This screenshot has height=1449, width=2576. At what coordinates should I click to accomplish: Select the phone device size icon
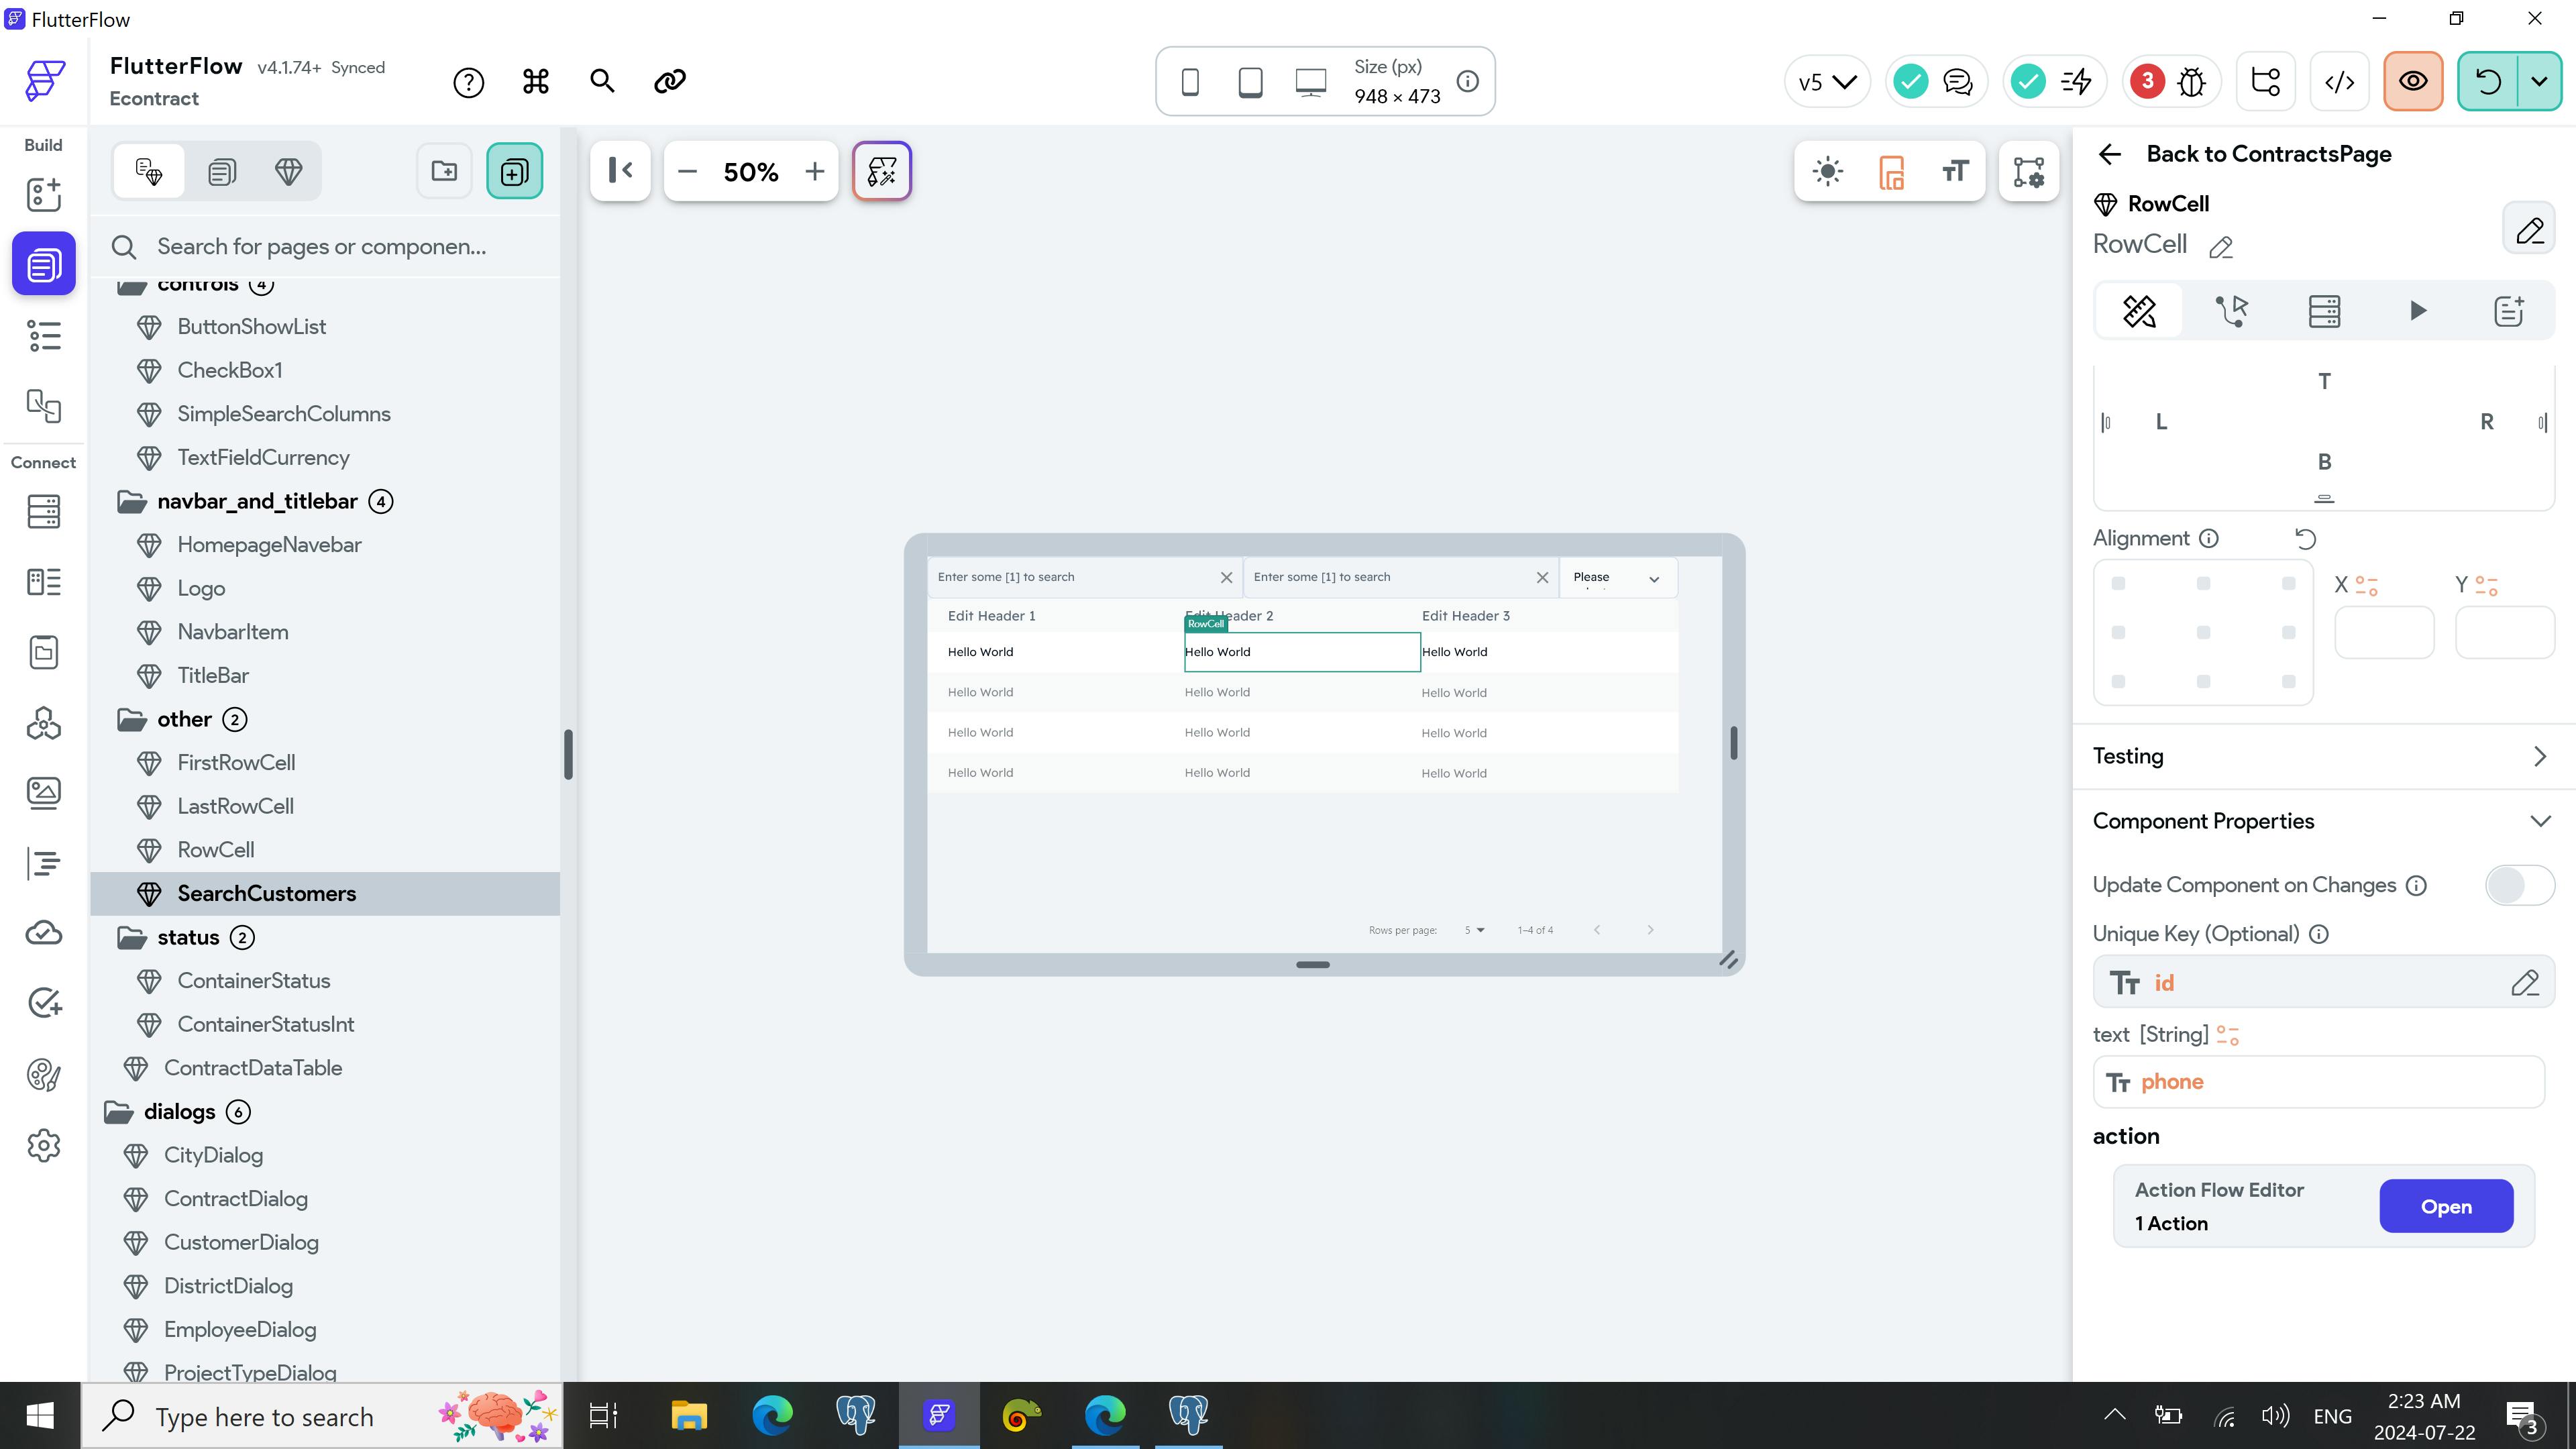click(1189, 81)
